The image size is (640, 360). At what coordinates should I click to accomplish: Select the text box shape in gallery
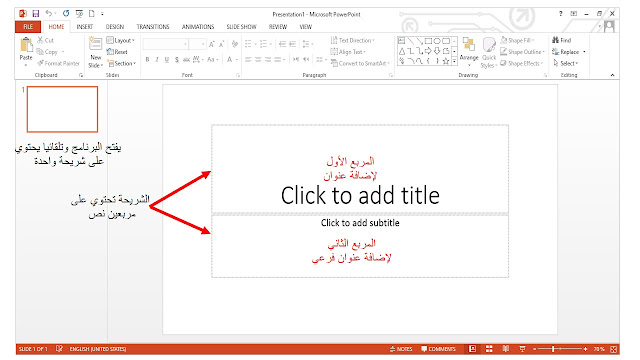tap(402, 41)
